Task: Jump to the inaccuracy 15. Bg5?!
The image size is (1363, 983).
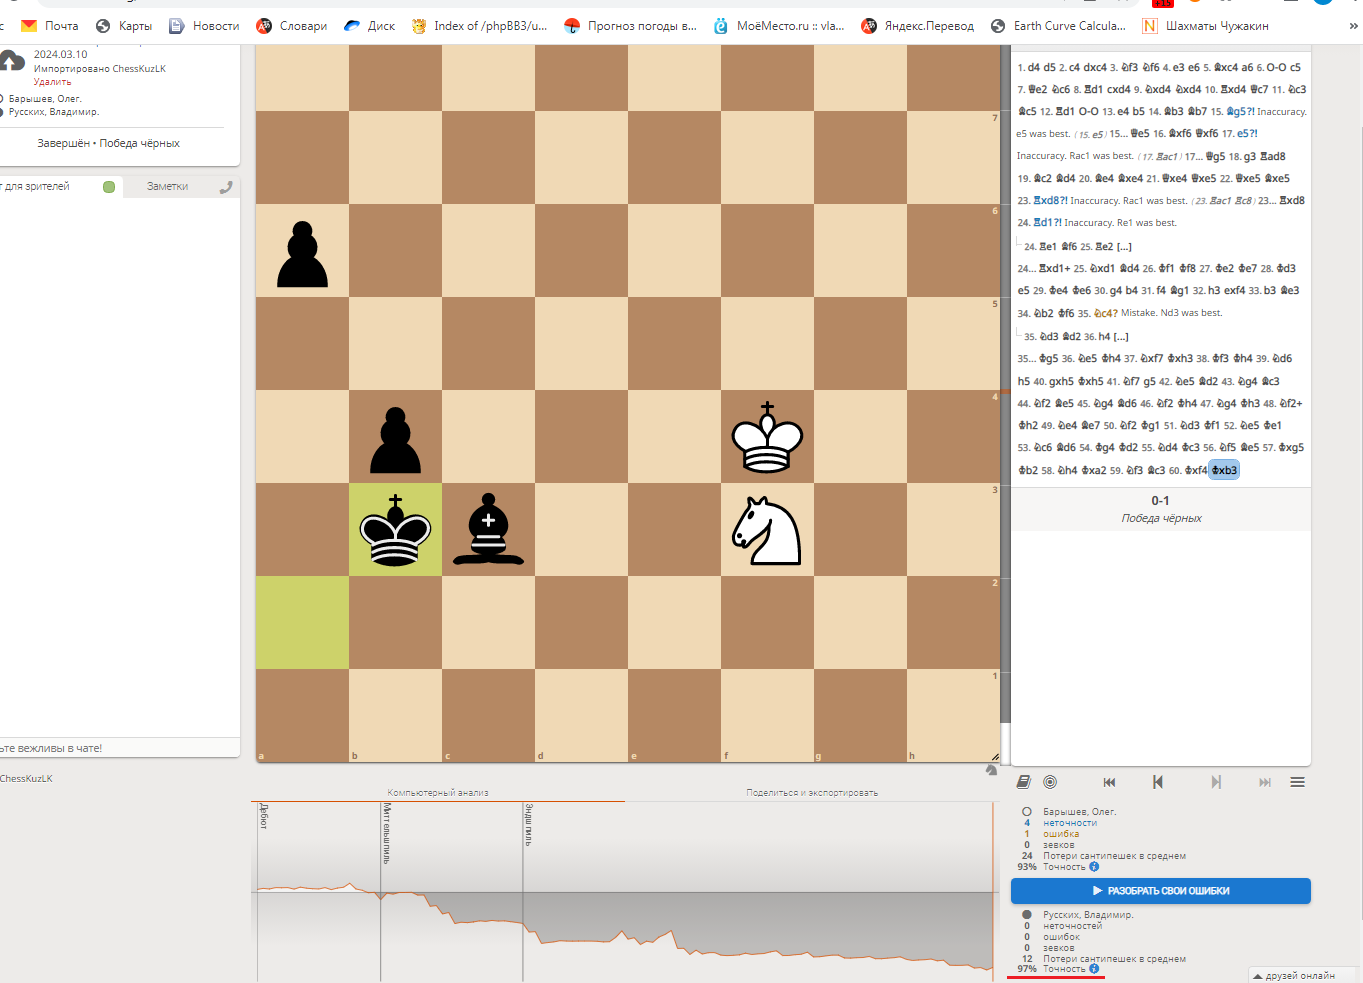Action: click(x=1240, y=111)
